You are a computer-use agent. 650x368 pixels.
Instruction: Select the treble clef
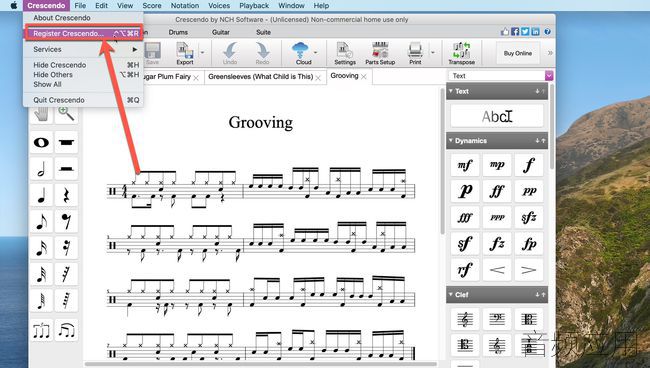point(465,320)
